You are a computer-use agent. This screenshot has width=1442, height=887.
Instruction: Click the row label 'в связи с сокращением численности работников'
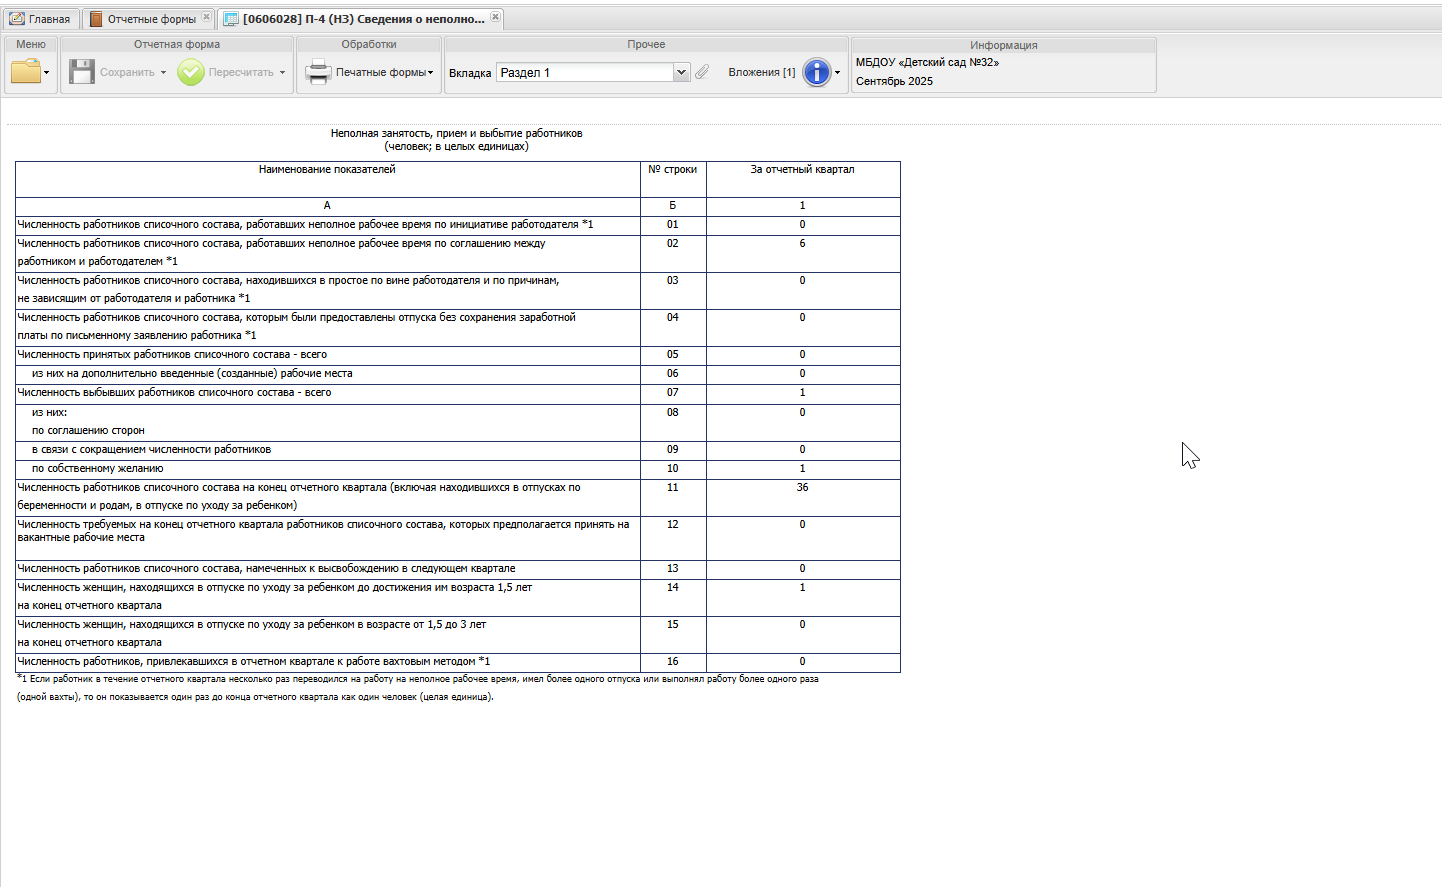click(151, 449)
